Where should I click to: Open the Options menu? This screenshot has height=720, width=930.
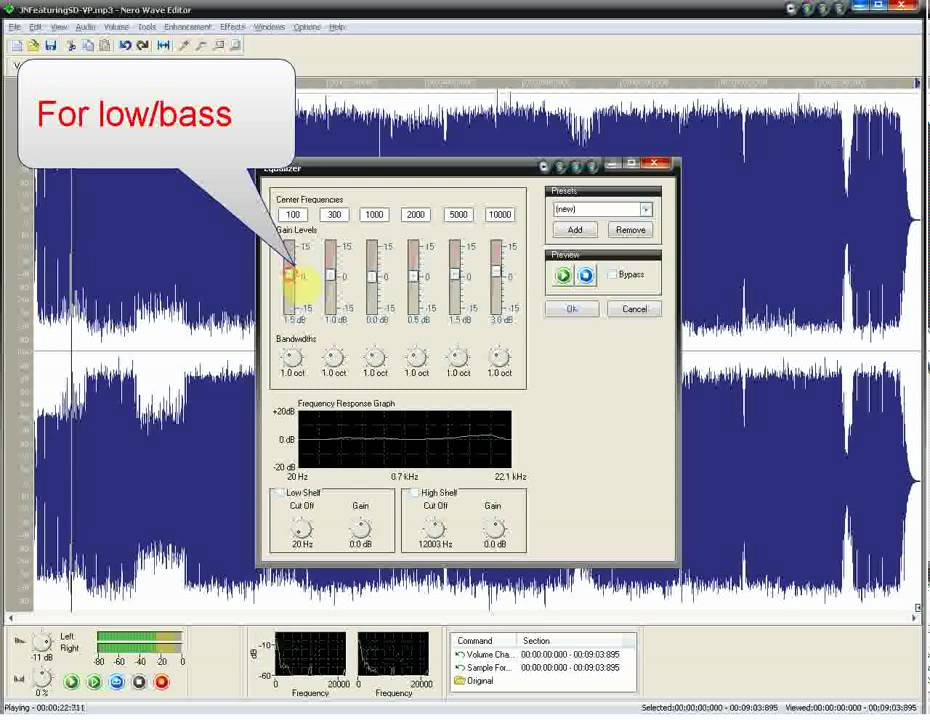(x=307, y=27)
